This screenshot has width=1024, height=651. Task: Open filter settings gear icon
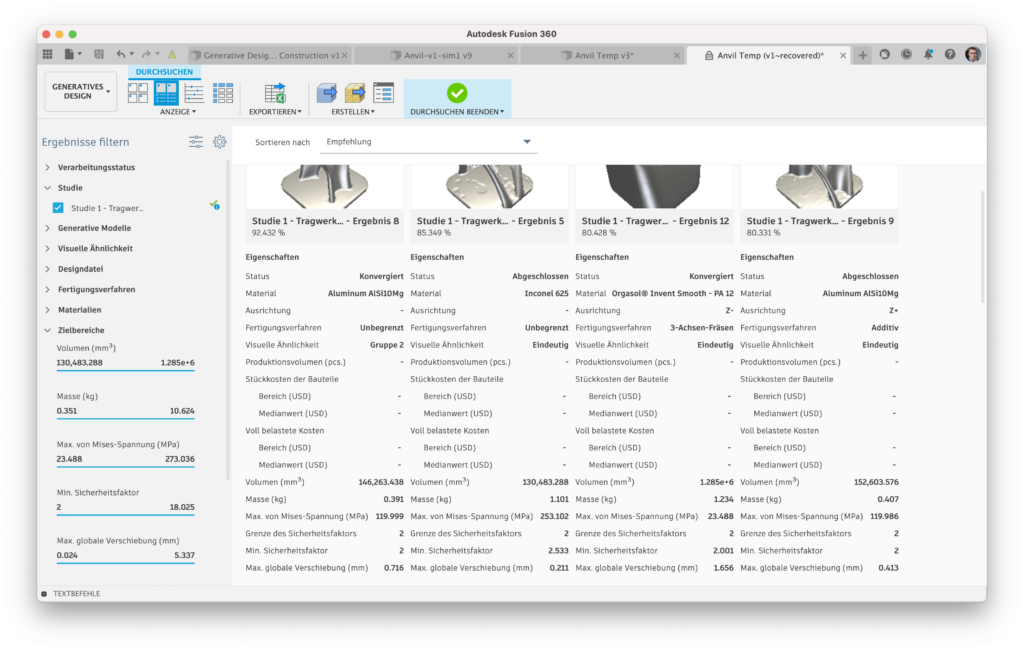coord(219,142)
